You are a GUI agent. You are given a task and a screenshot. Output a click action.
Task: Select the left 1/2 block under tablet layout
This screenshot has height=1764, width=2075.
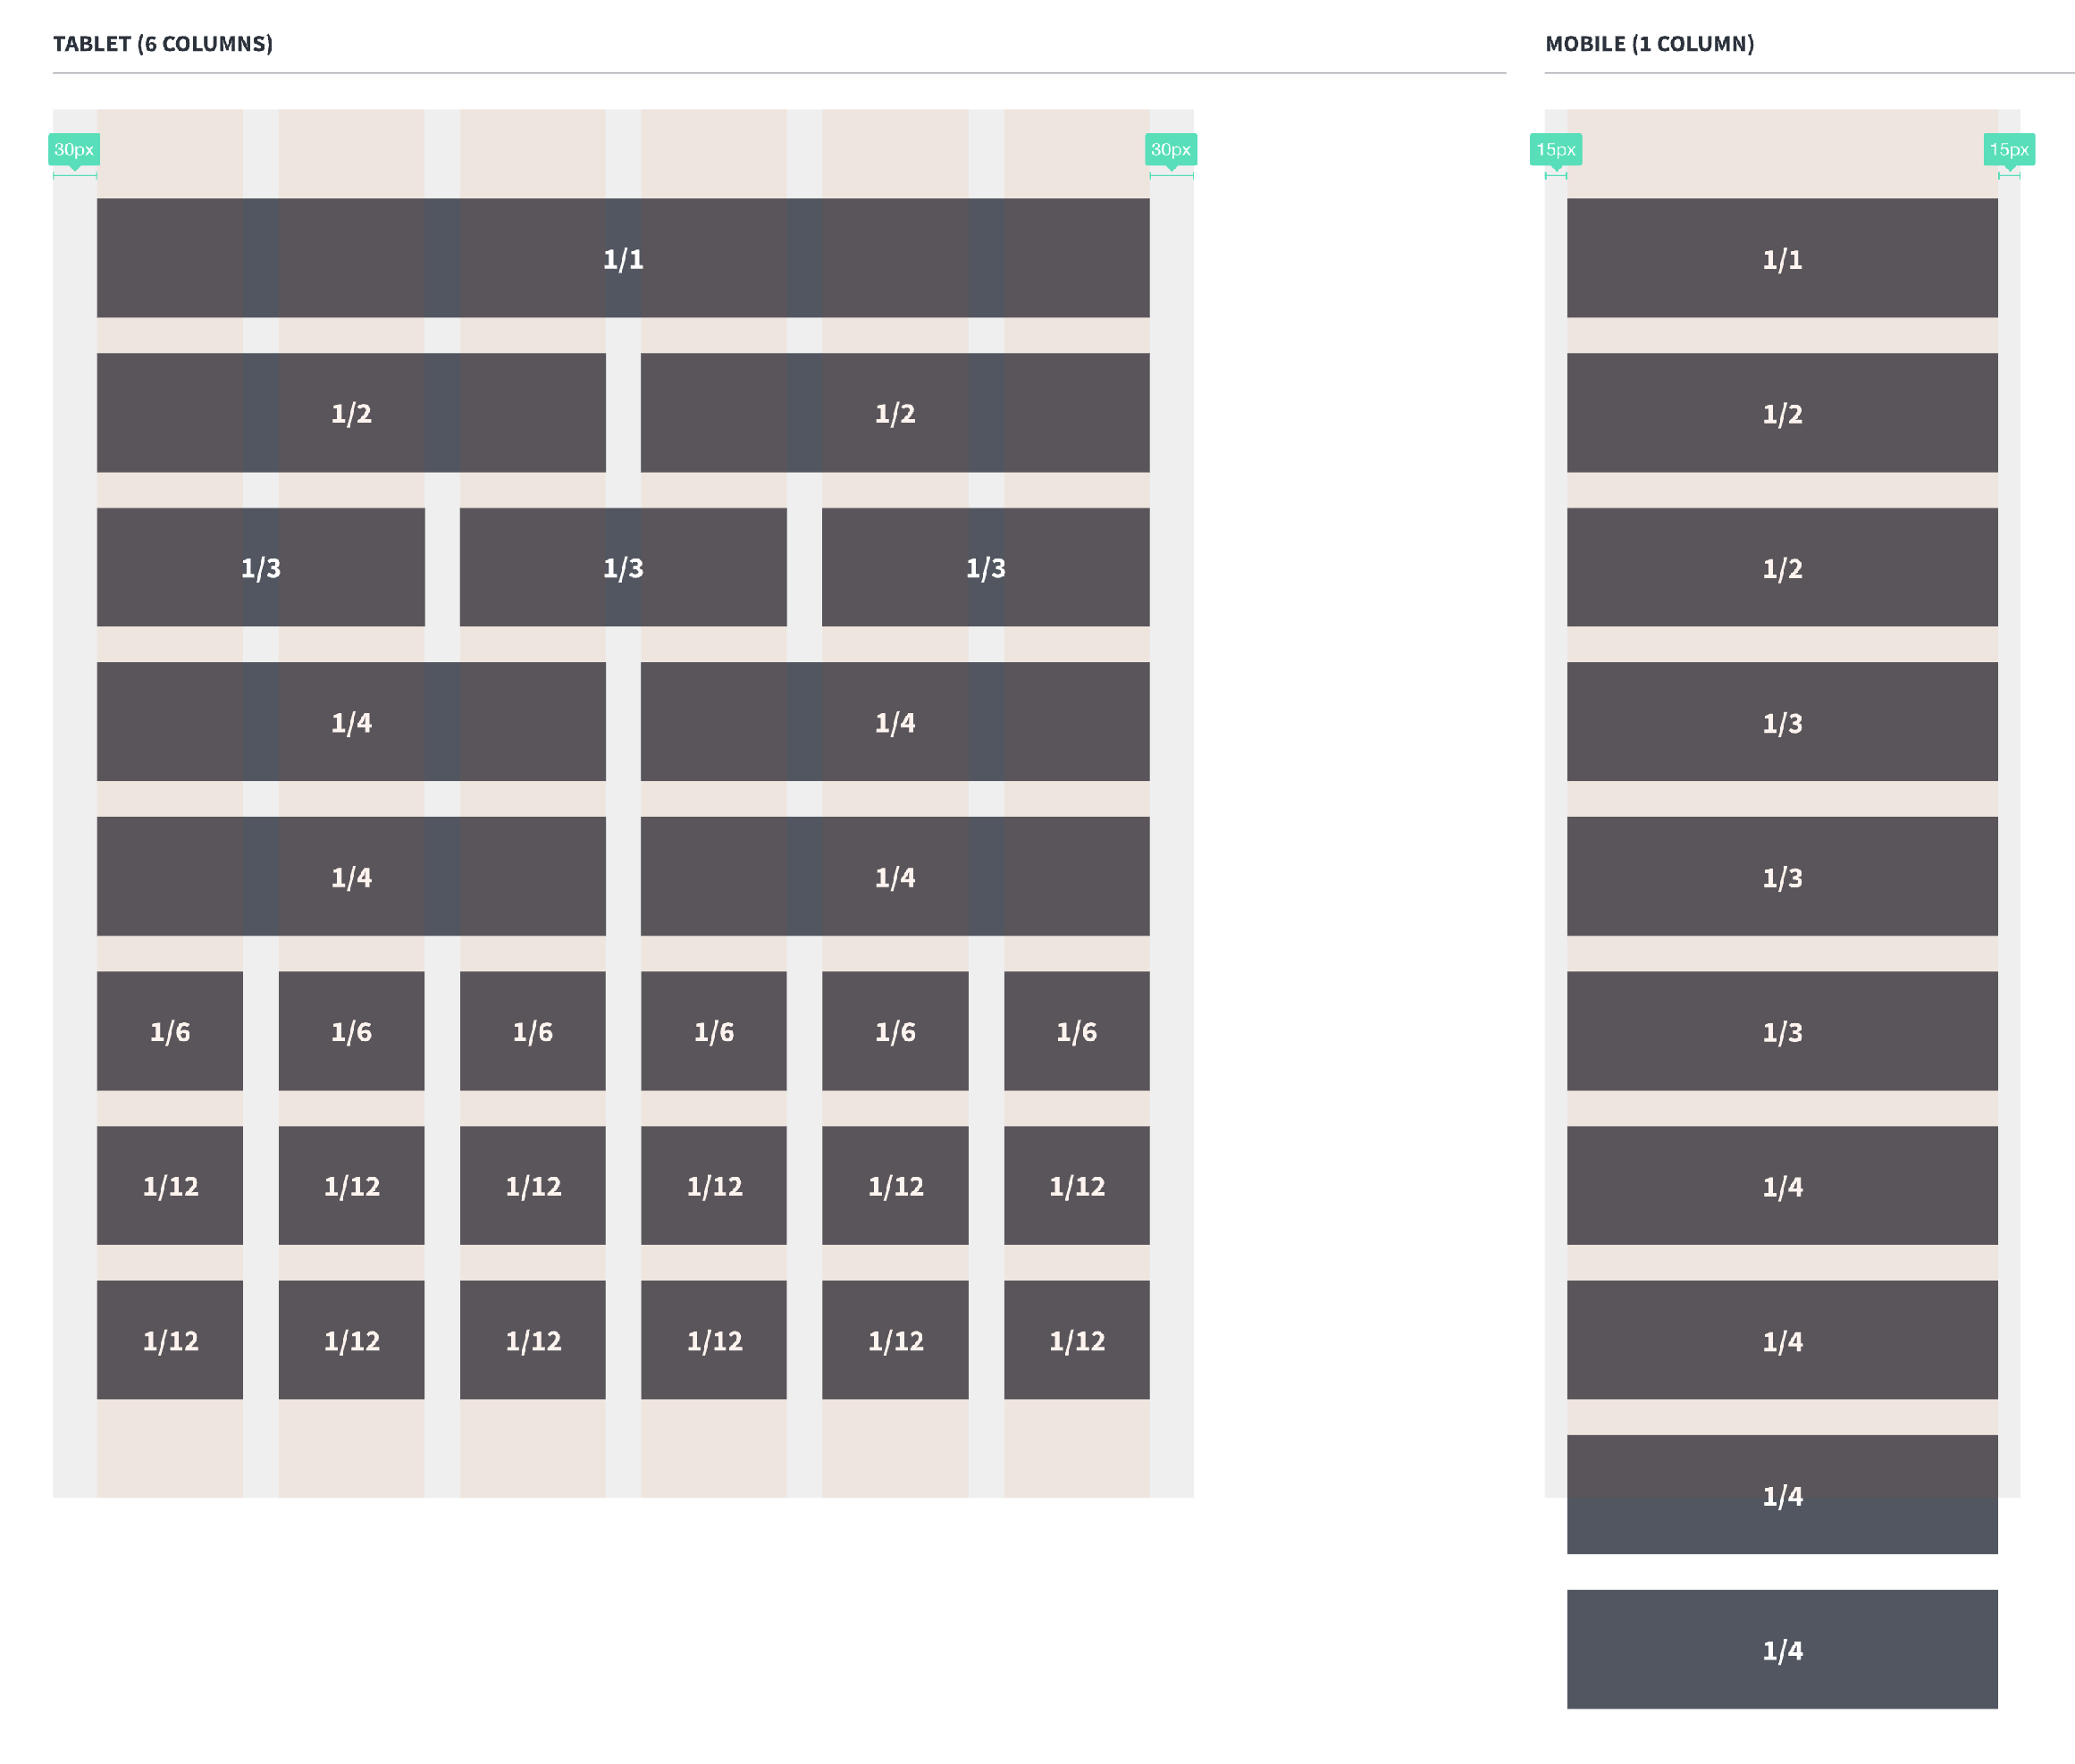pos(351,413)
